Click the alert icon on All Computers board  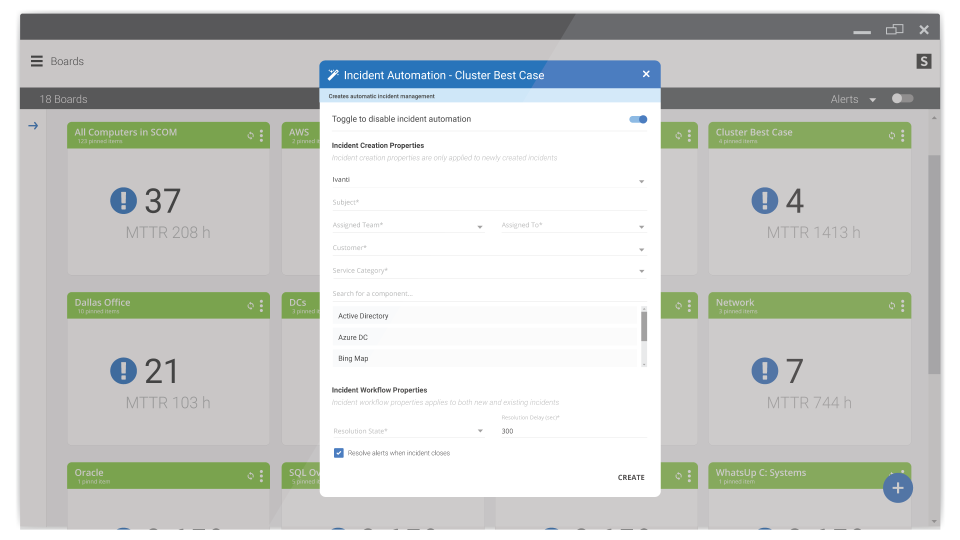click(123, 200)
